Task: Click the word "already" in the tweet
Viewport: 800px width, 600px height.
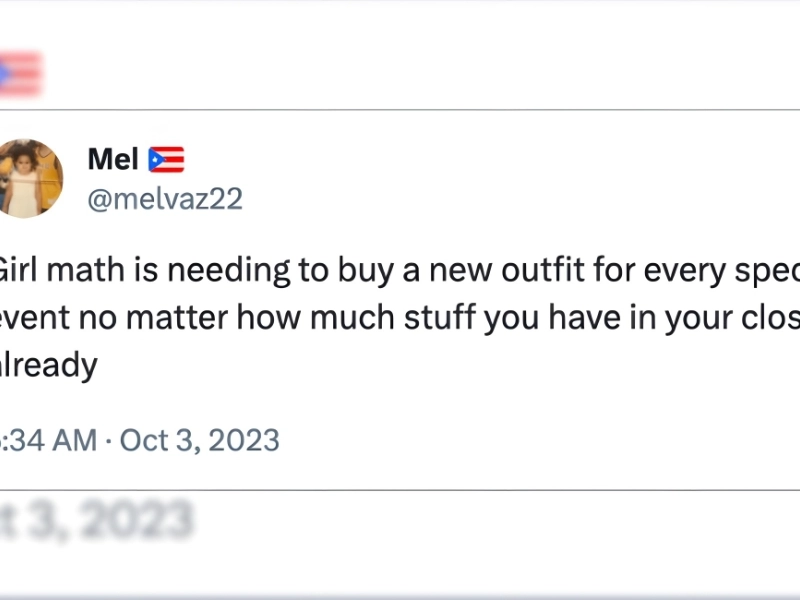Action: 48,365
